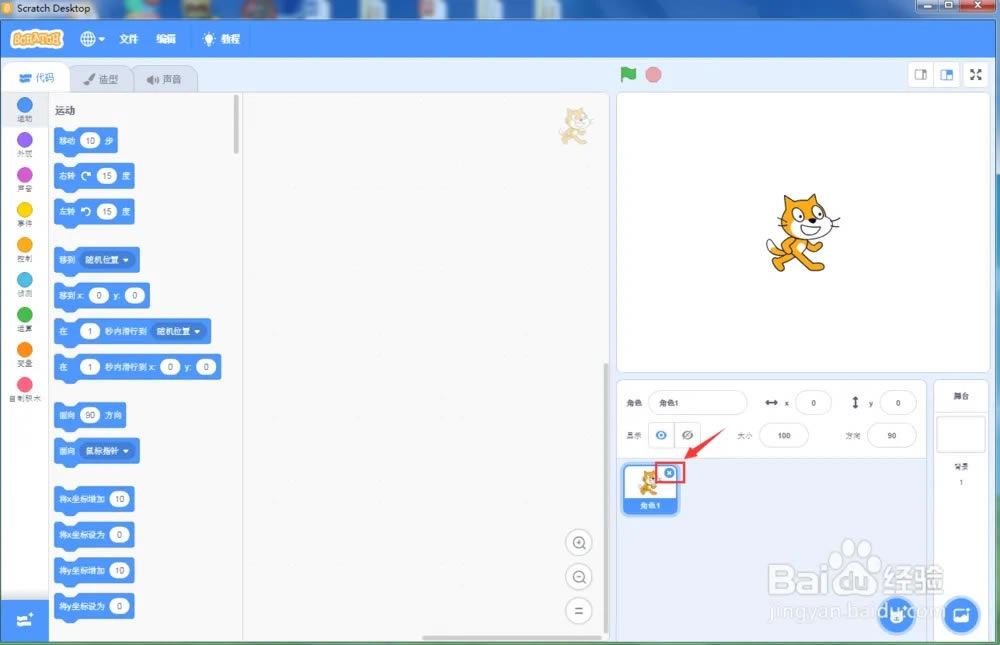Select the orange Control category

click(24, 249)
